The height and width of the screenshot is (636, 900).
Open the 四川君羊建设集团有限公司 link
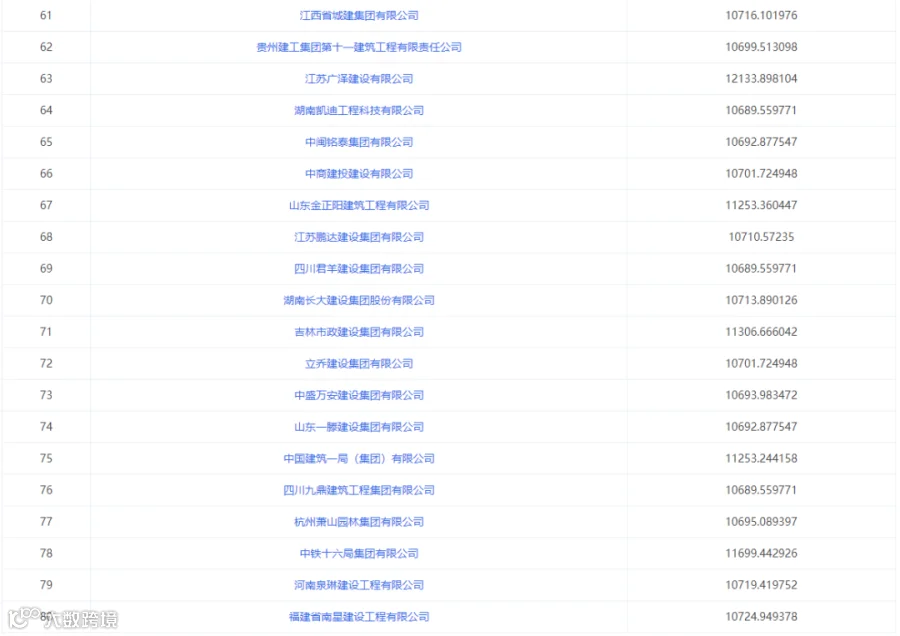coord(359,269)
